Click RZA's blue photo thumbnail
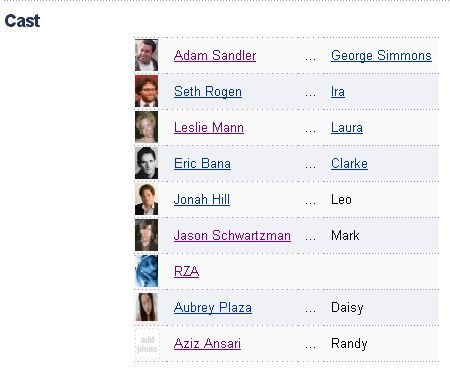The image size is (450, 371). [146, 271]
